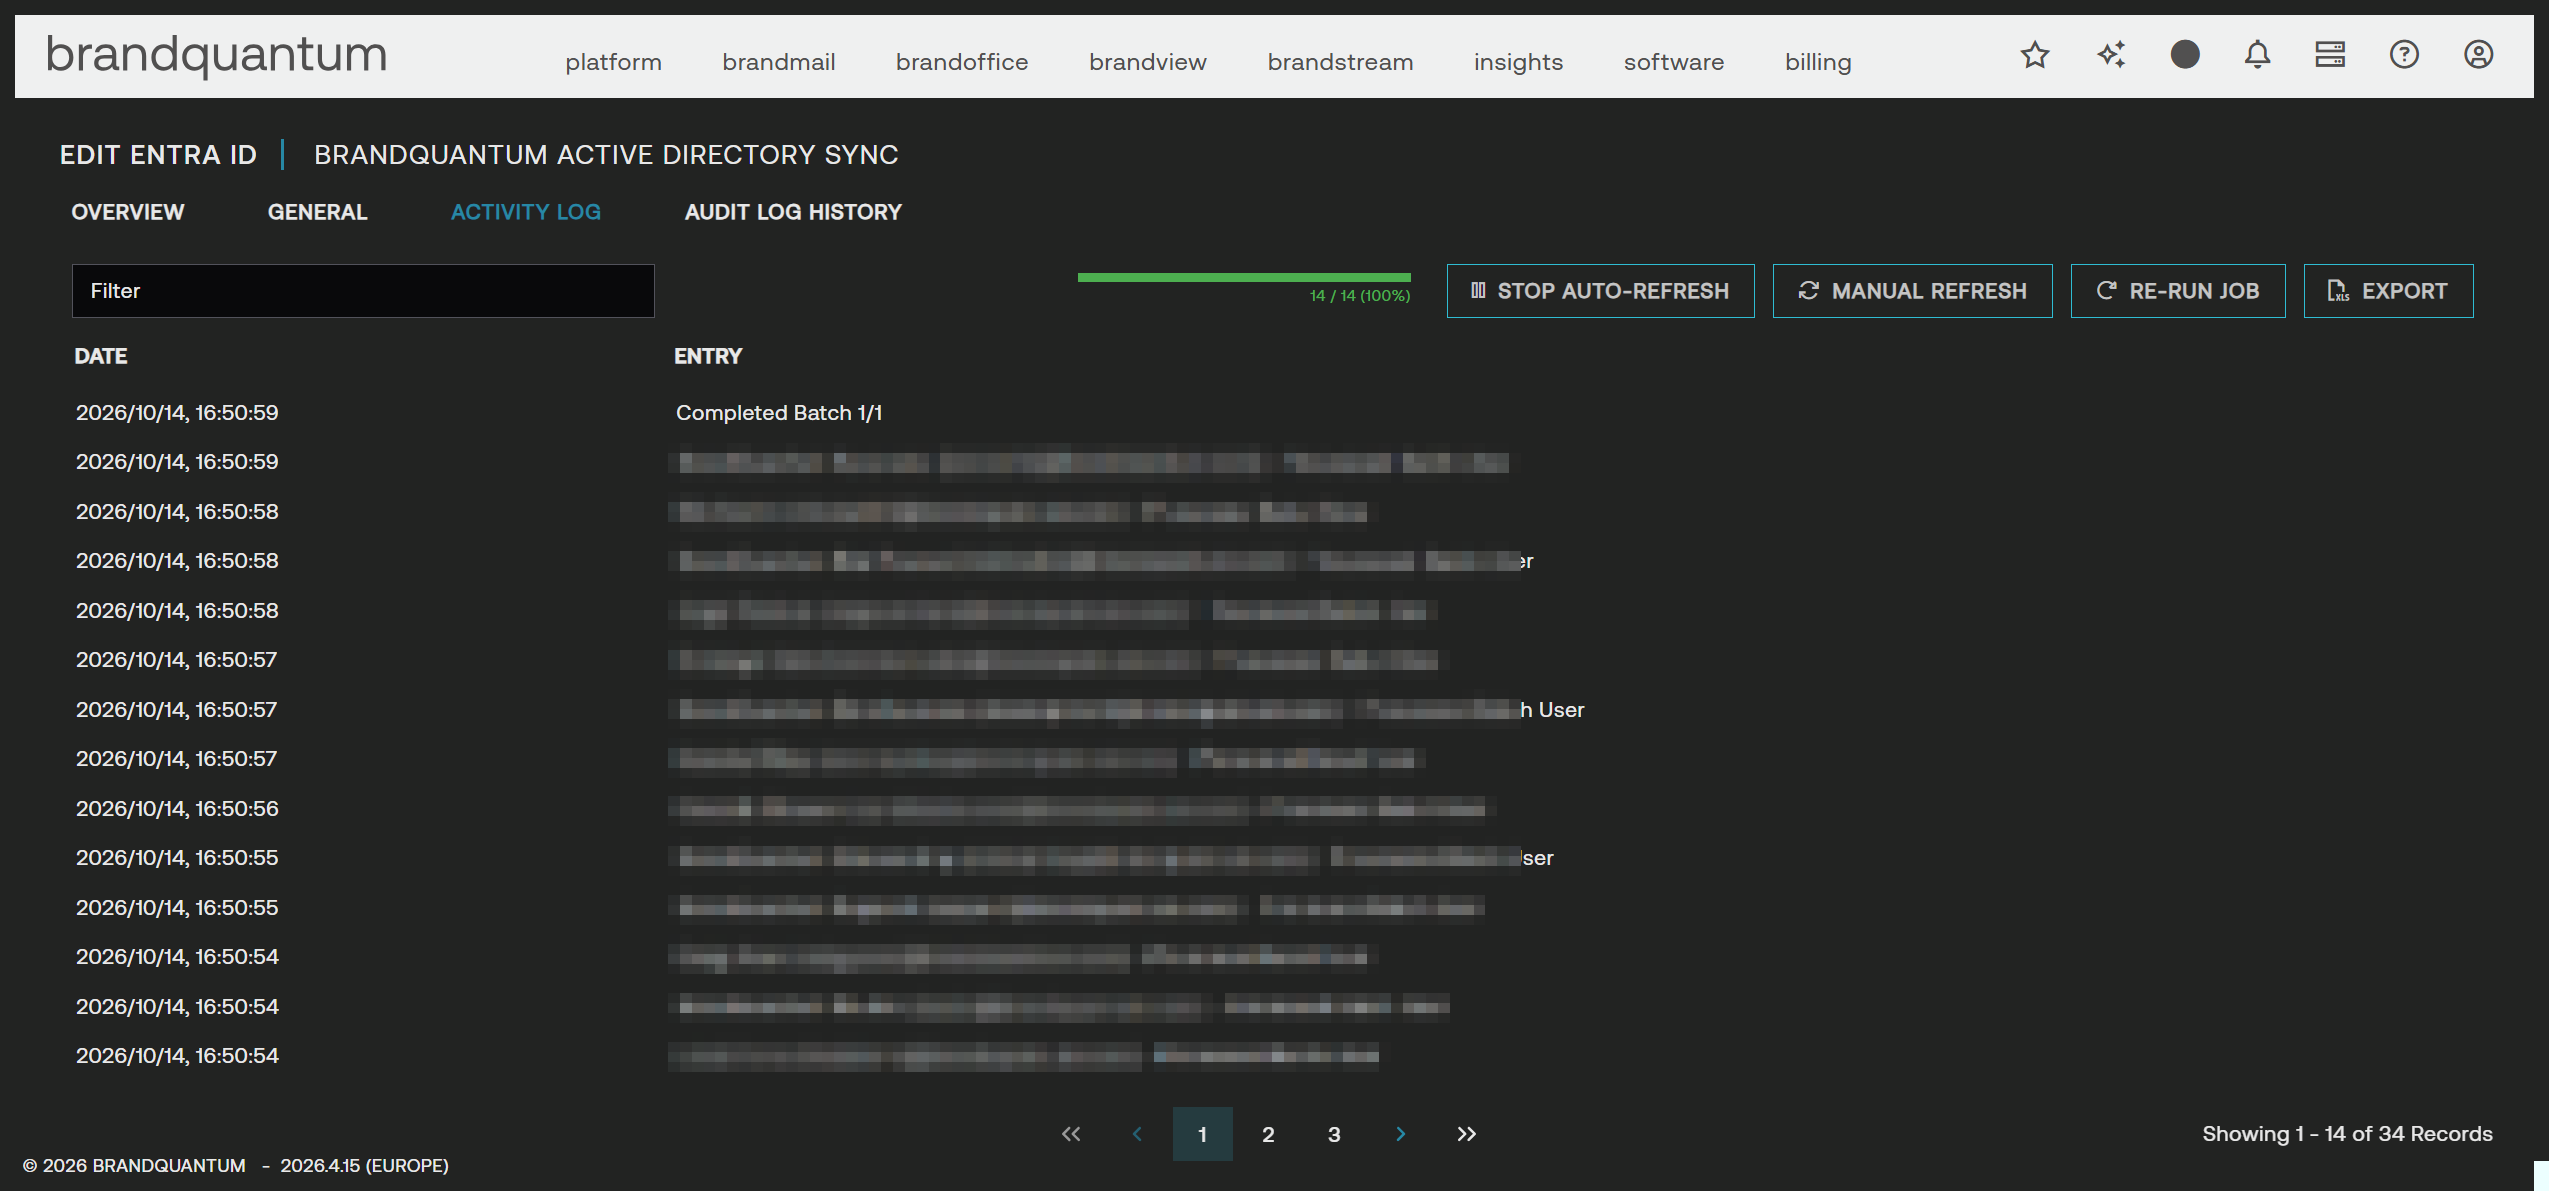Go to the first page with double-left arrows

pos(1071,1134)
